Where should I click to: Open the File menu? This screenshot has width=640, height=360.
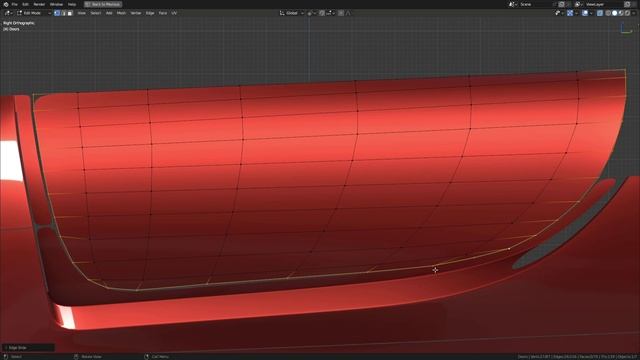pos(15,4)
